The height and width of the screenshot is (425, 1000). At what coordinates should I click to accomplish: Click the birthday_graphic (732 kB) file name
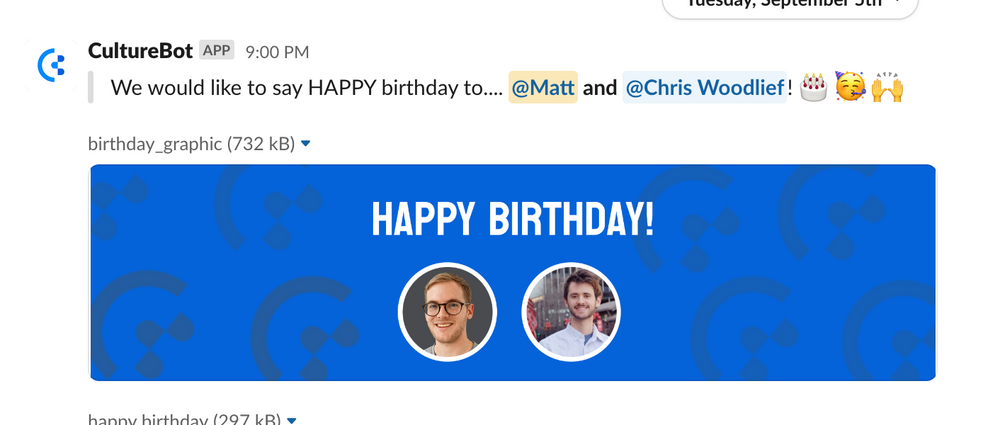[x=191, y=144]
